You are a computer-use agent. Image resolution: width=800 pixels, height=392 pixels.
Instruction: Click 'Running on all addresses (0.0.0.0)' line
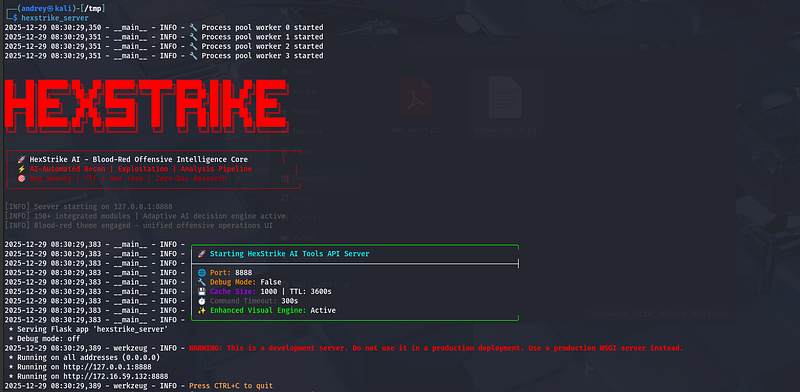pyautogui.click(x=84, y=357)
